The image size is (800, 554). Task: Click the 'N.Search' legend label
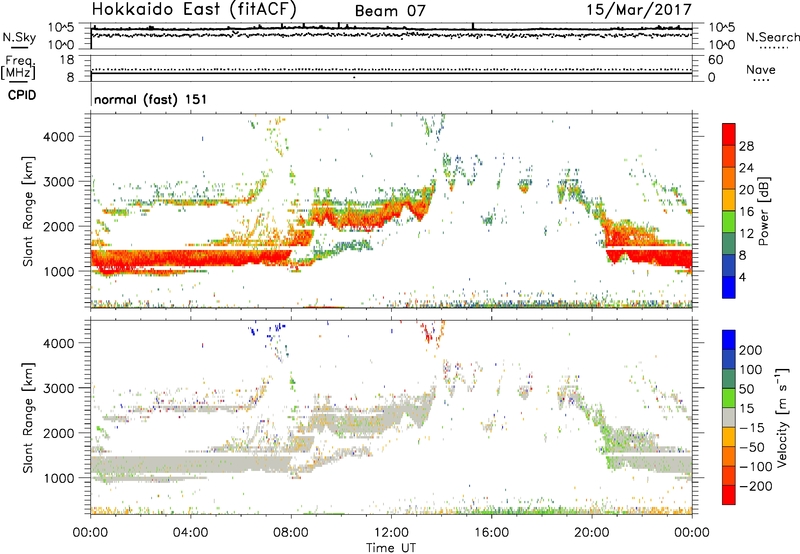(x=772, y=38)
